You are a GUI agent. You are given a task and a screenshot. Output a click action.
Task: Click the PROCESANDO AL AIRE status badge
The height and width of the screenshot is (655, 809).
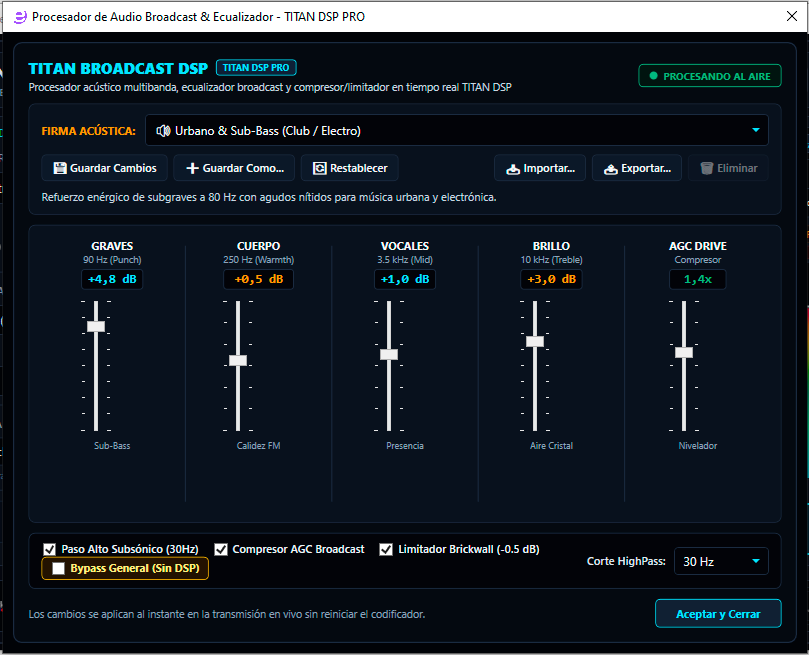coord(710,76)
